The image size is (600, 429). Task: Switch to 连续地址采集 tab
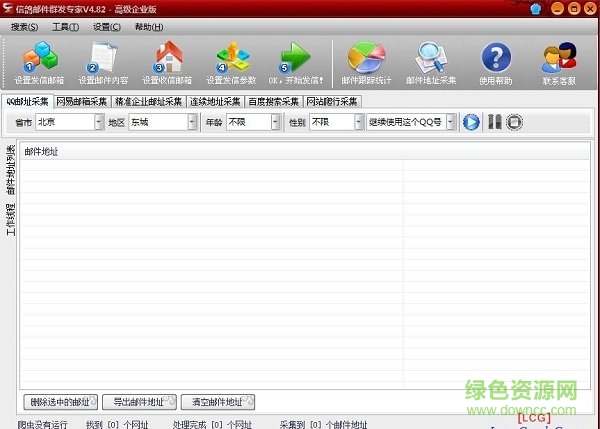(x=215, y=102)
